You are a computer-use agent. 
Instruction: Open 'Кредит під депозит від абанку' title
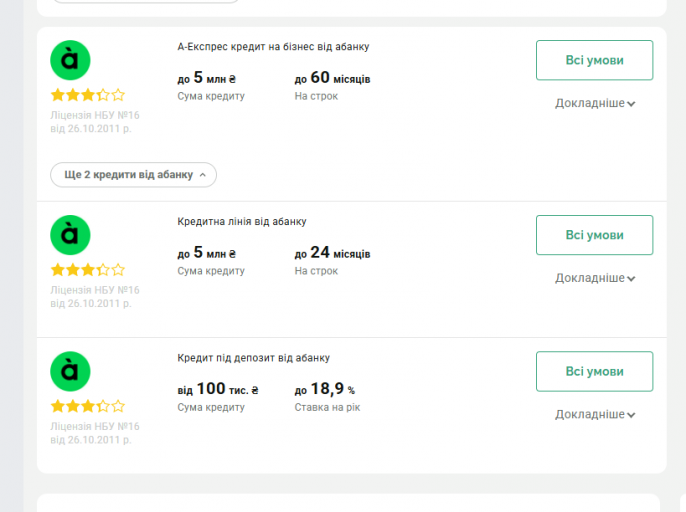253,357
